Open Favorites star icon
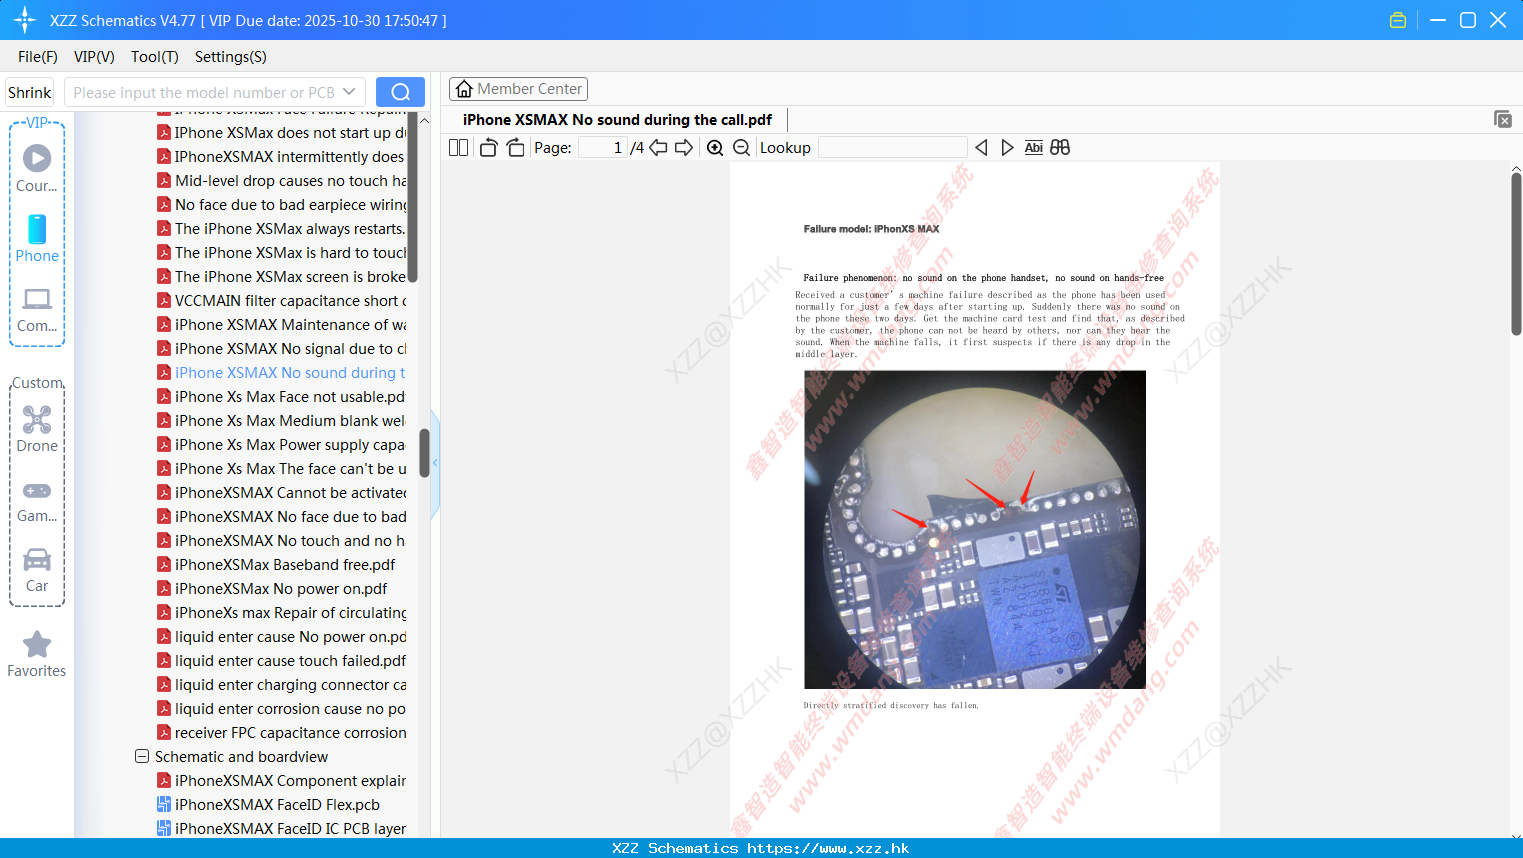 [x=37, y=654]
